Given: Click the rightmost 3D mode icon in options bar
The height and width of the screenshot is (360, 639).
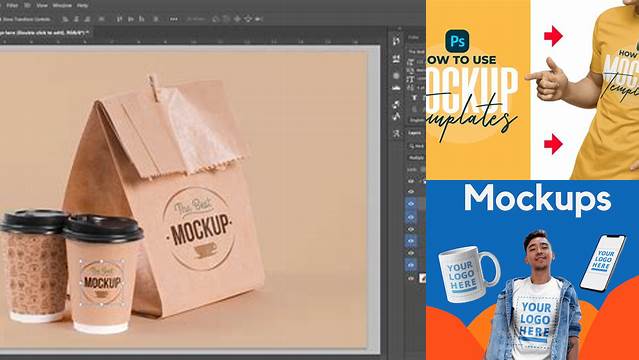Looking at the screenshot, I should [x=258, y=19].
